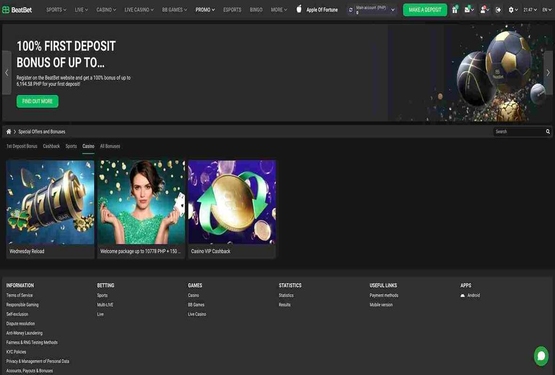This screenshot has width=555, height=375.
Task: Open the Casino dropdown in the top bar
Action: pyautogui.click(x=106, y=10)
